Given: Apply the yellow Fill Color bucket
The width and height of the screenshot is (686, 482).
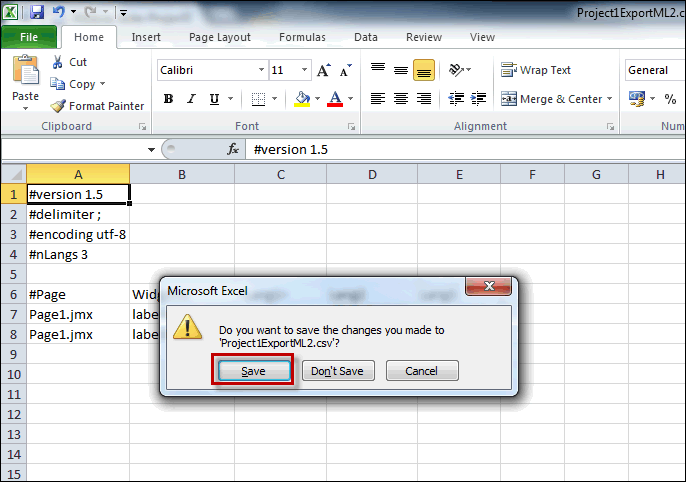Looking at the screenshot, I should pos(302,99).
